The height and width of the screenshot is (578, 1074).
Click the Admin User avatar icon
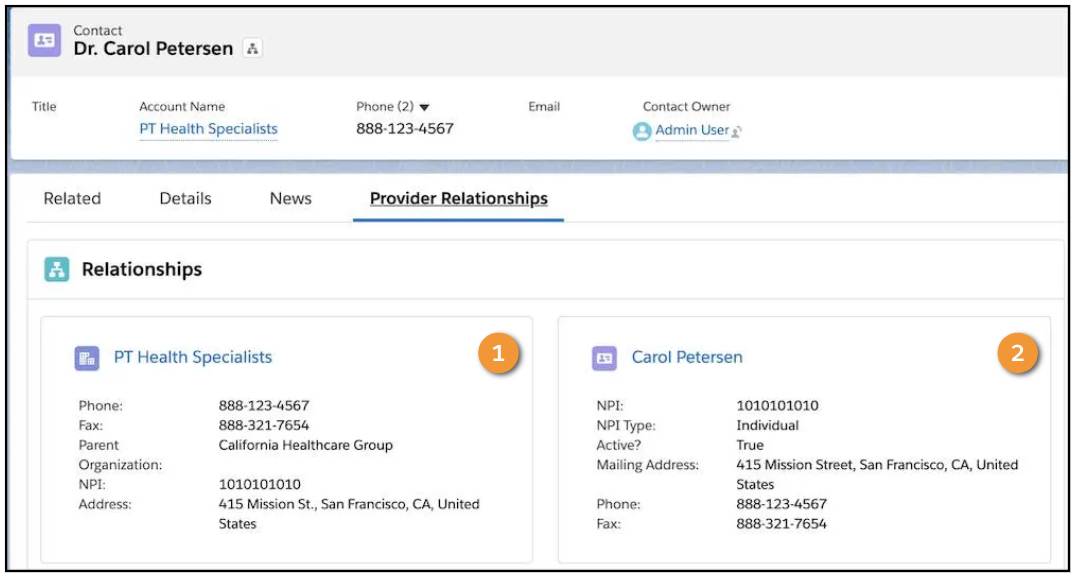pos(642,131)
